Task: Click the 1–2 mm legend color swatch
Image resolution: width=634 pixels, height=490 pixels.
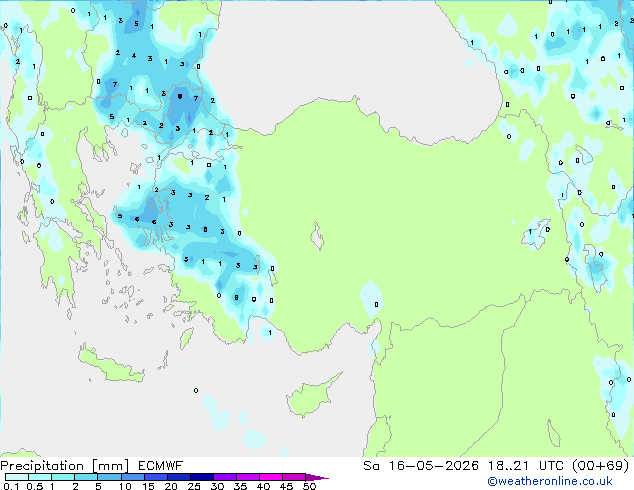Action: click(63, 477)
